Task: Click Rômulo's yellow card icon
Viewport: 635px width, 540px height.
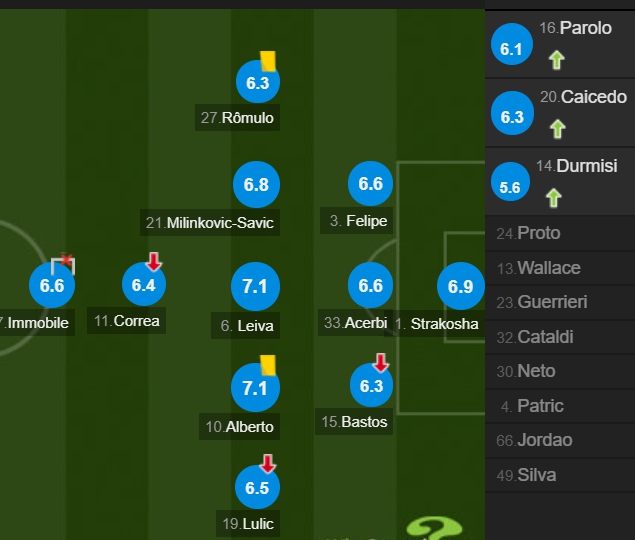Action: coord(268,61)
